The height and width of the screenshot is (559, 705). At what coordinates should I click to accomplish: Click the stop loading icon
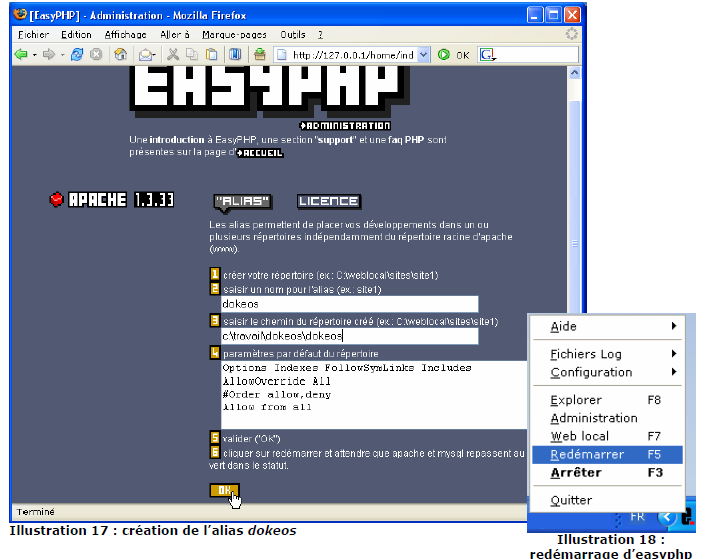pos(96,54)
